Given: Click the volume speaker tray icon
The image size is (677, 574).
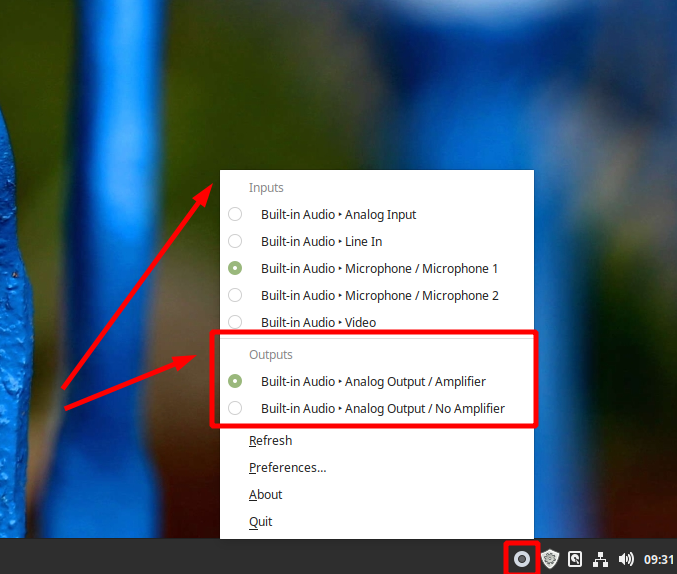Looking at the screenshot, I should pyautogui.click(x=626, y=559).
